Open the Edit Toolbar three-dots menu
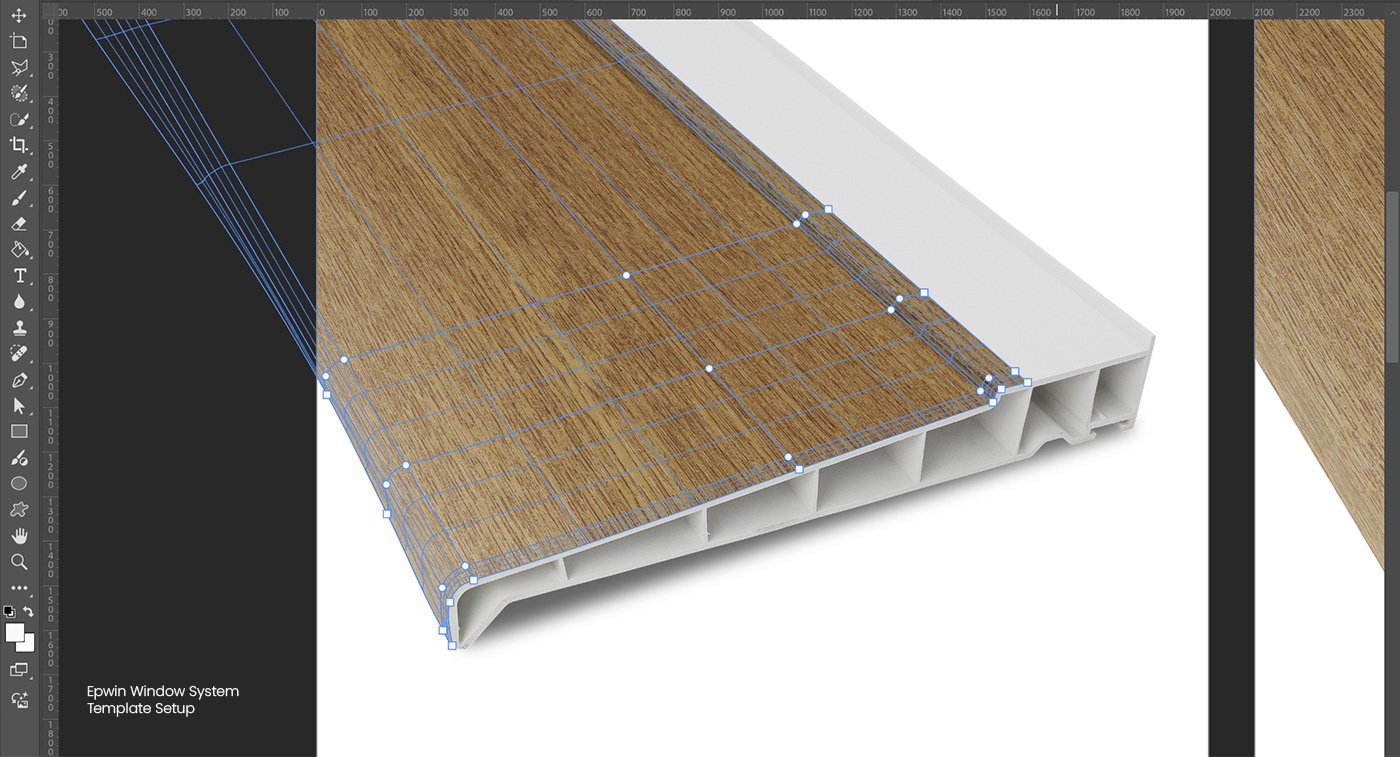 tap(19, 588)
